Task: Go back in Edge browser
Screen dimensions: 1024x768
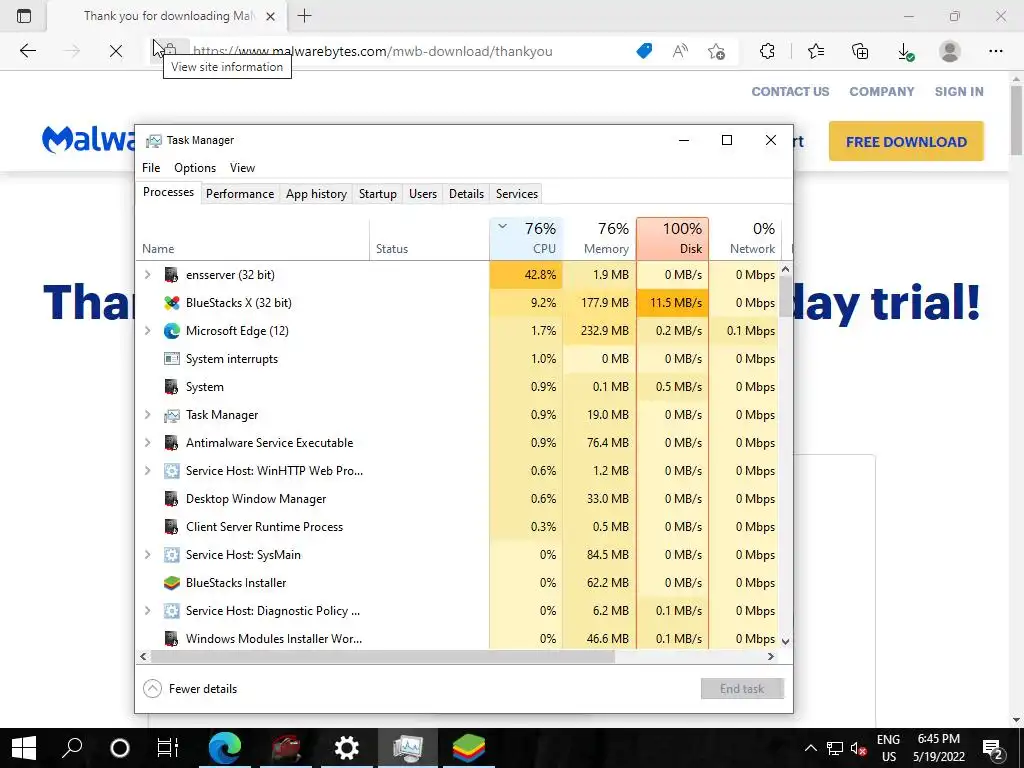Action: [27, 51]
